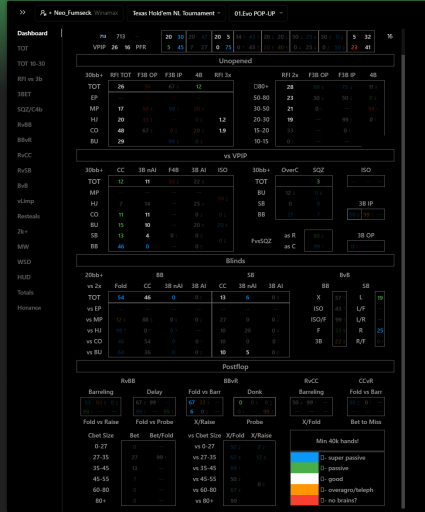Click 50-80 row RFI 2x value 23
The width and height of the screenshot is (425, 512).
290,98
